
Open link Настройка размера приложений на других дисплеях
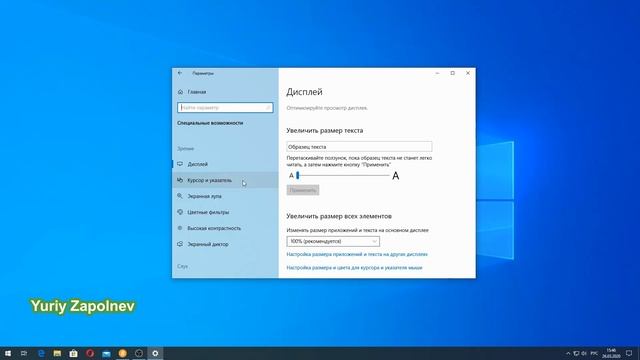pos(357,254)
